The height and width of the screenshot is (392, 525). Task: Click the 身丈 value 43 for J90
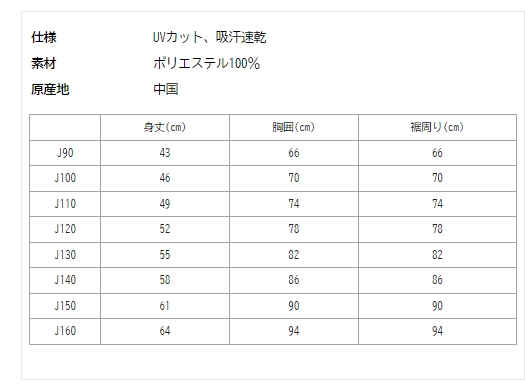[165, 153]
